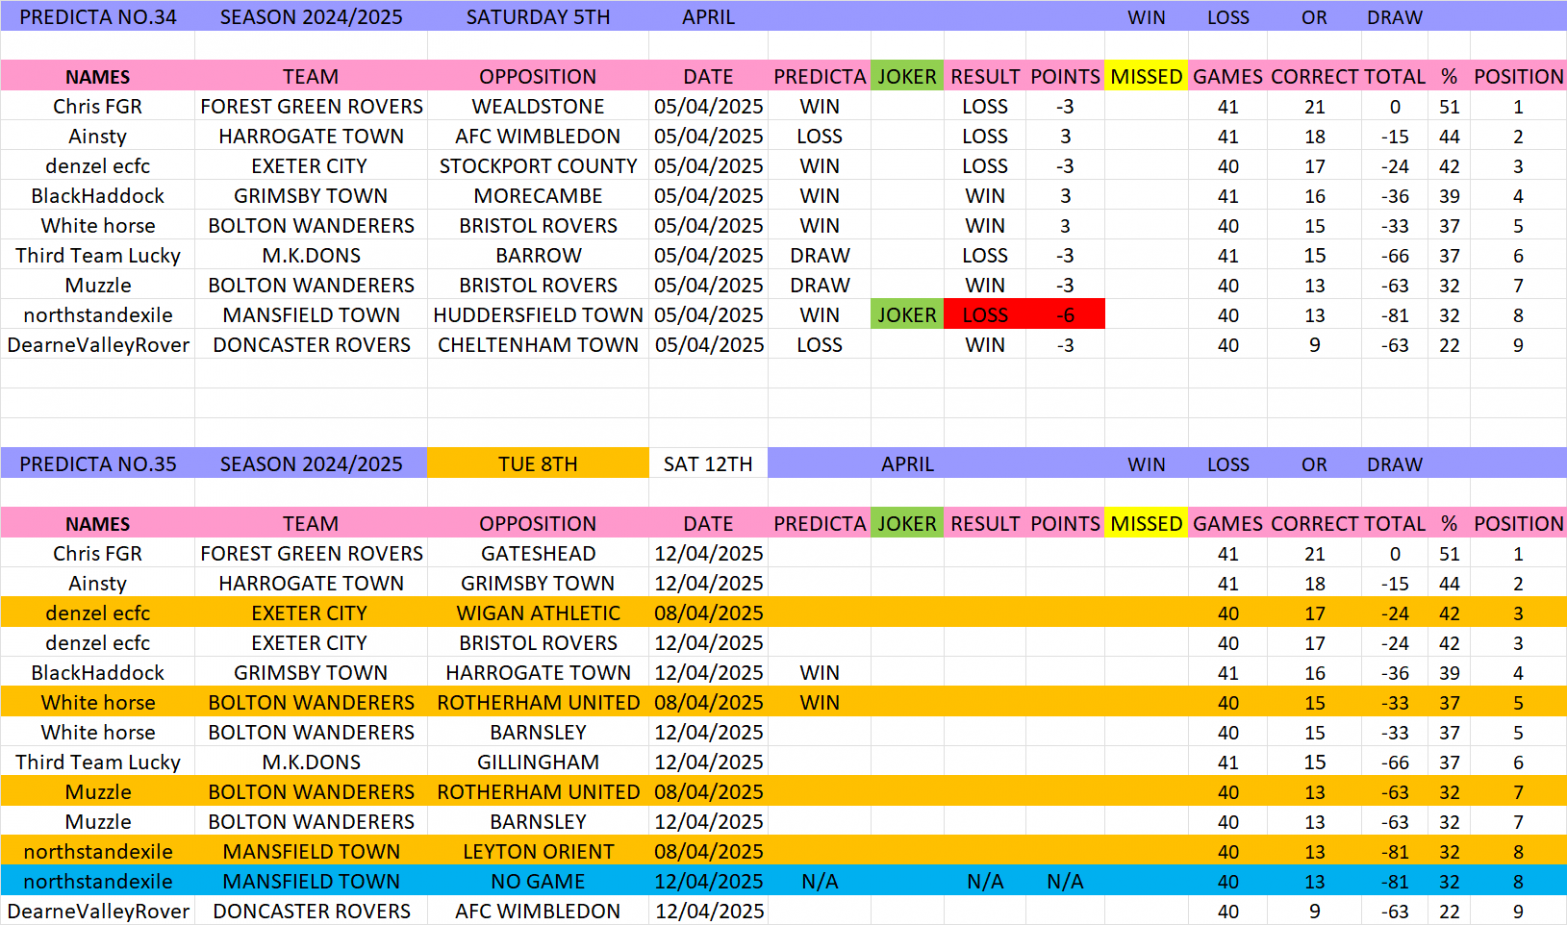Click yellow MISSED header in Predicta 34 table
Image resolution: width=1567 pixels, height=925 pixels.
coord(1146,77)
